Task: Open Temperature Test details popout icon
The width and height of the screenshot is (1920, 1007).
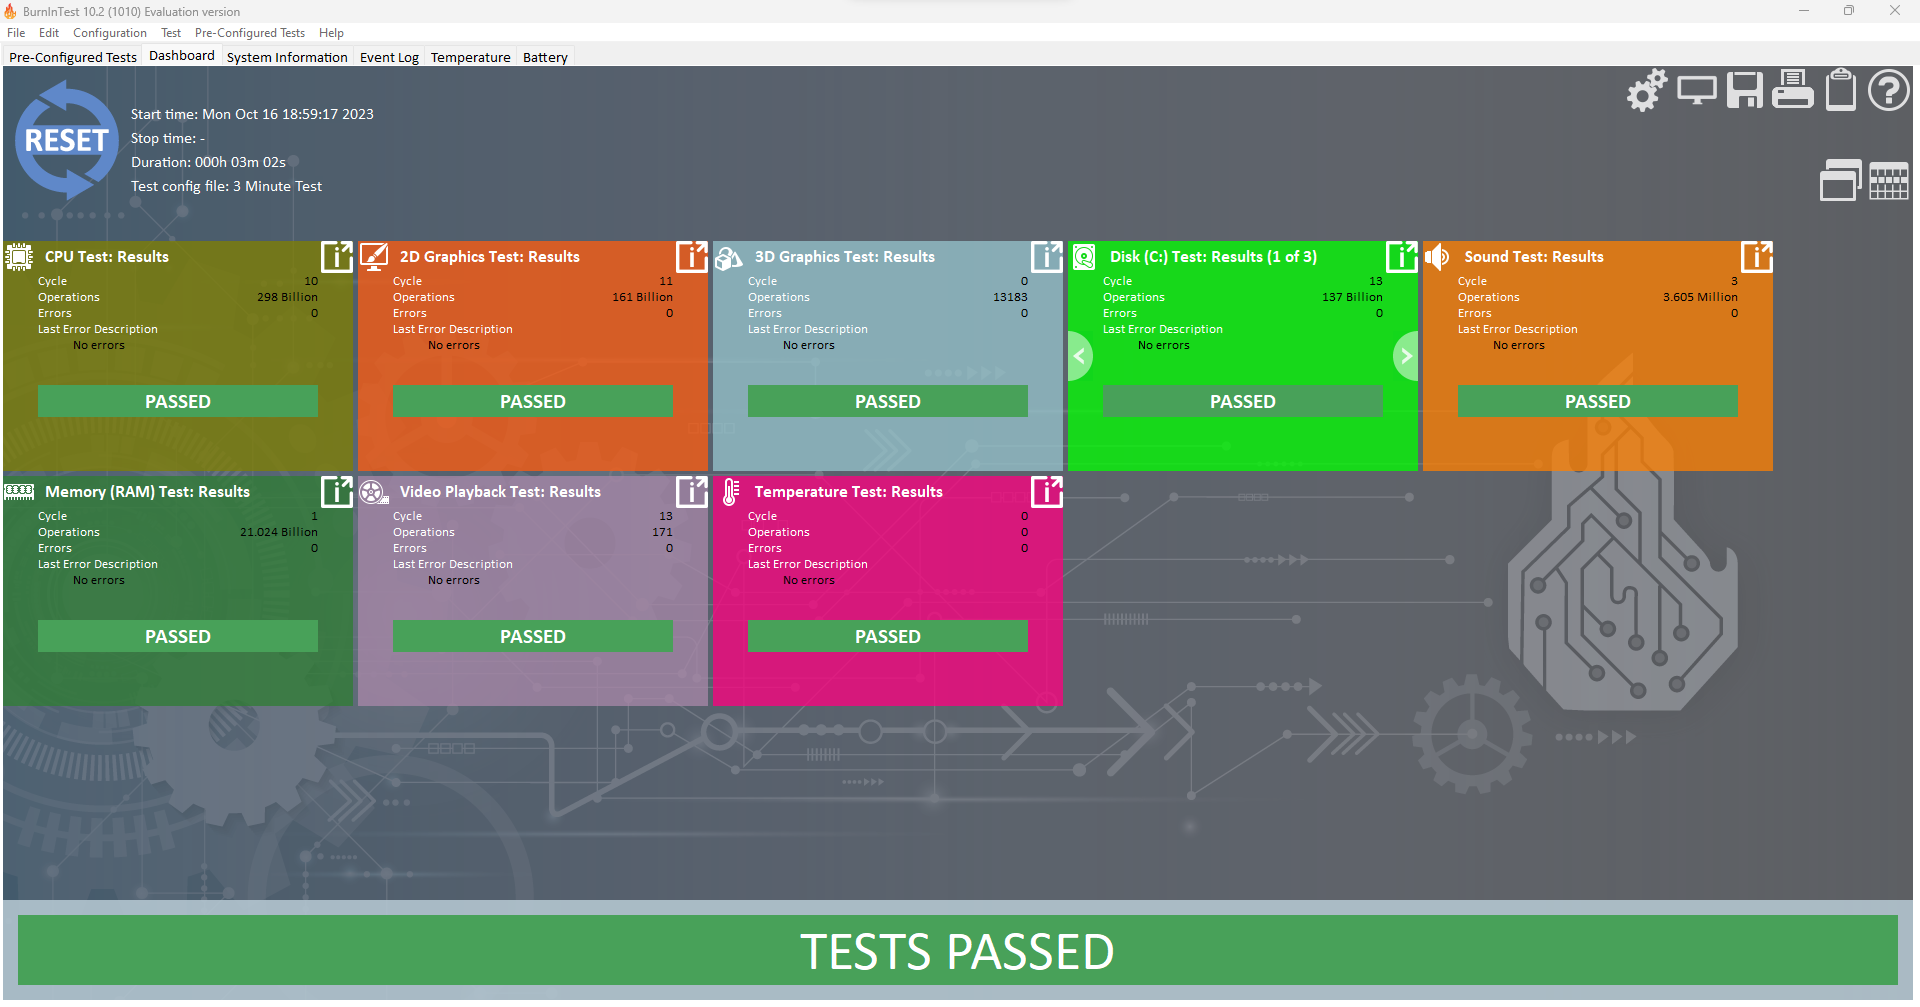Action: (1047, 492)
